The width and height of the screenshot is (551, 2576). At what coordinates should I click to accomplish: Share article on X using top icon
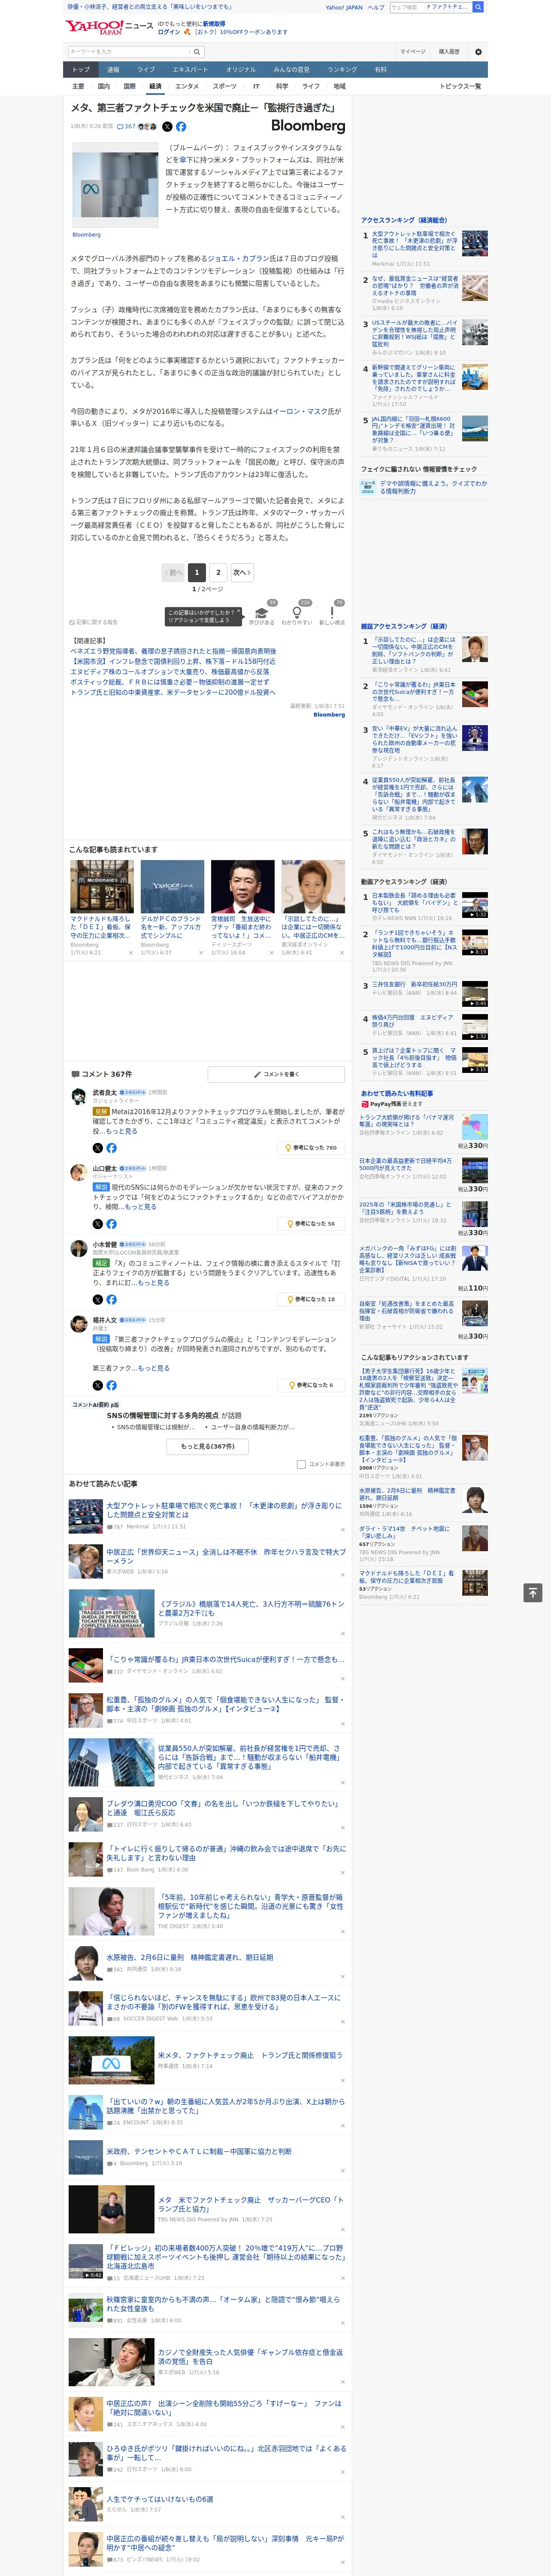pyautogui.click(x=167, y=127)
